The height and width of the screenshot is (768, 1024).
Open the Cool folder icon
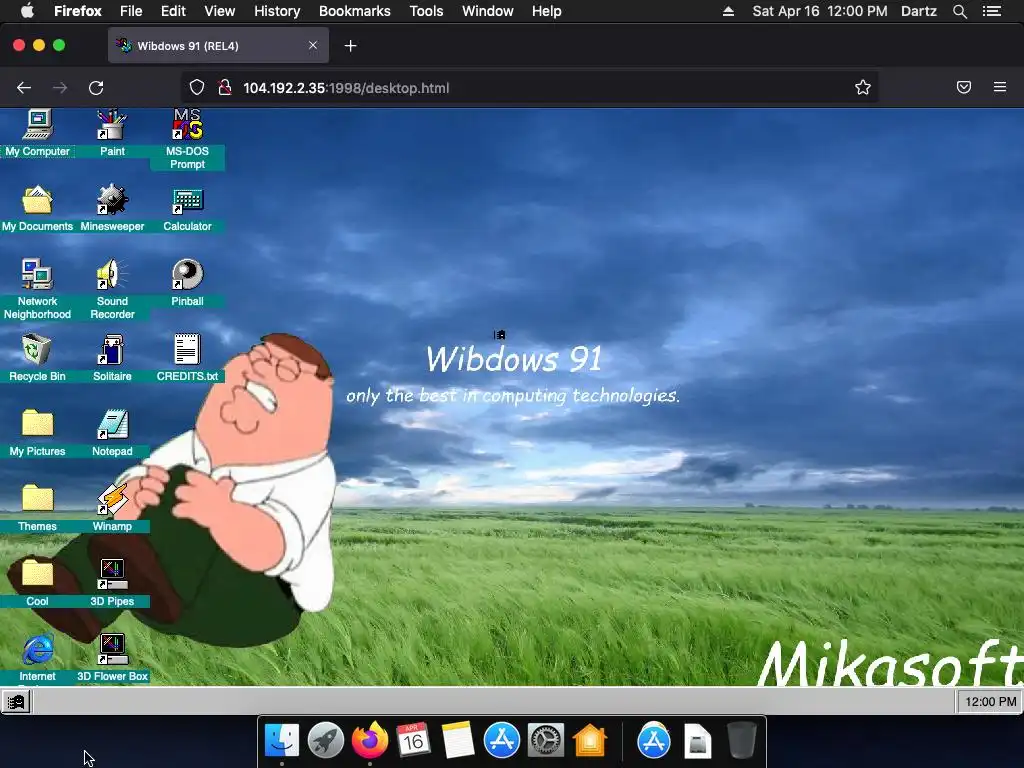[37, 583]
